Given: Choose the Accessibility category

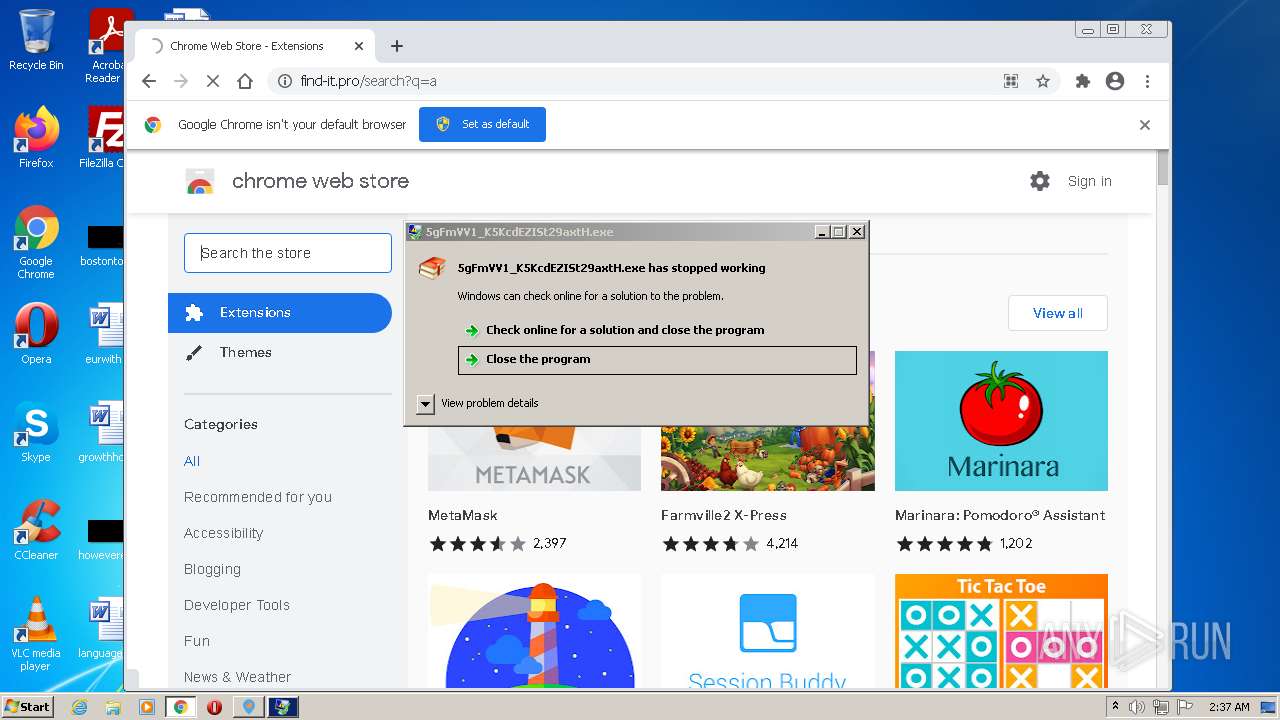Looking at the screenshot, I should tap(224, 533).
